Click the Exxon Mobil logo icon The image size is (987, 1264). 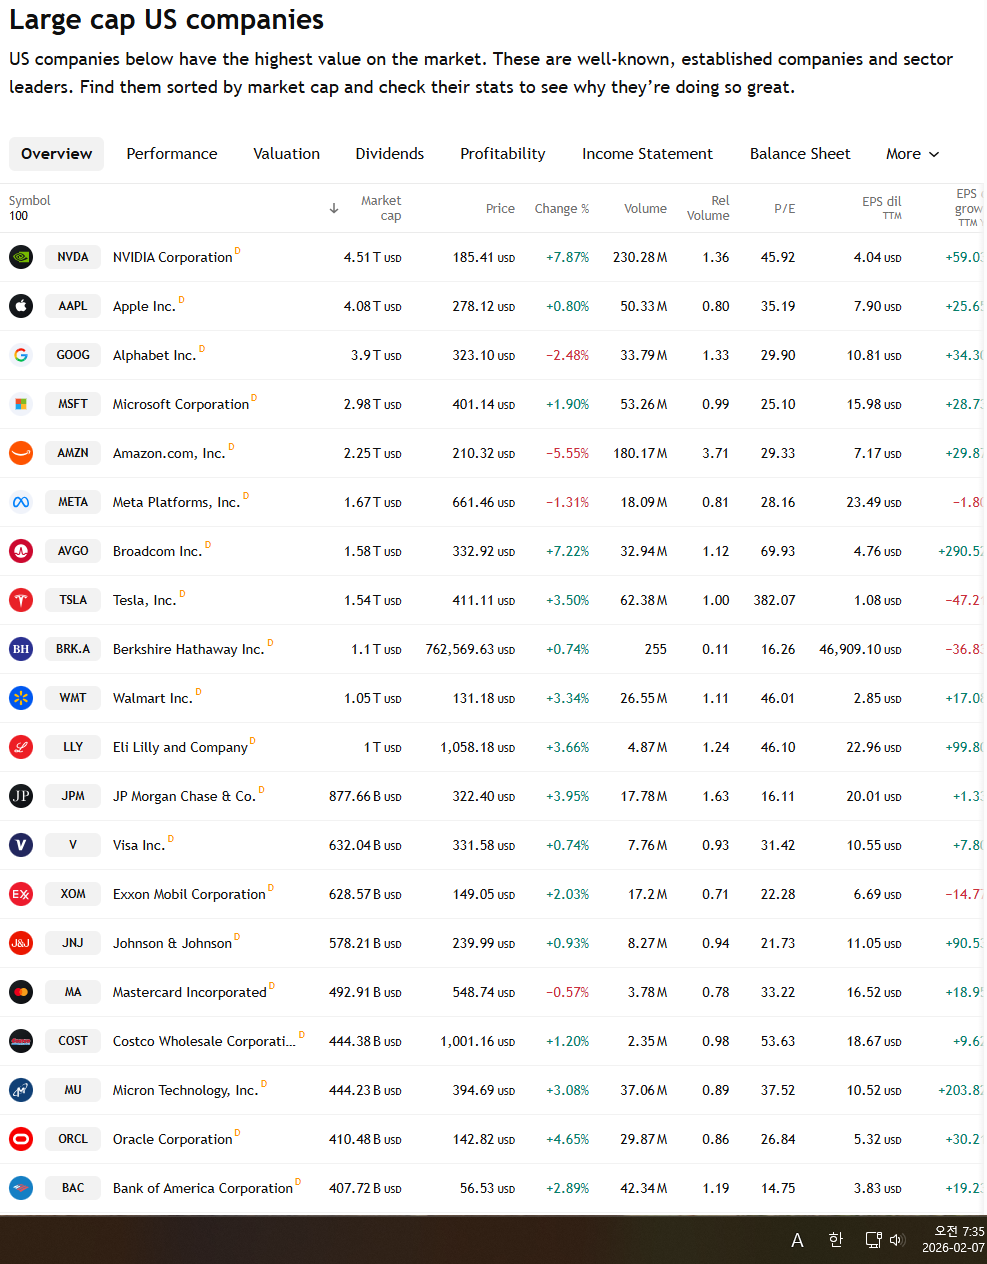21,894
